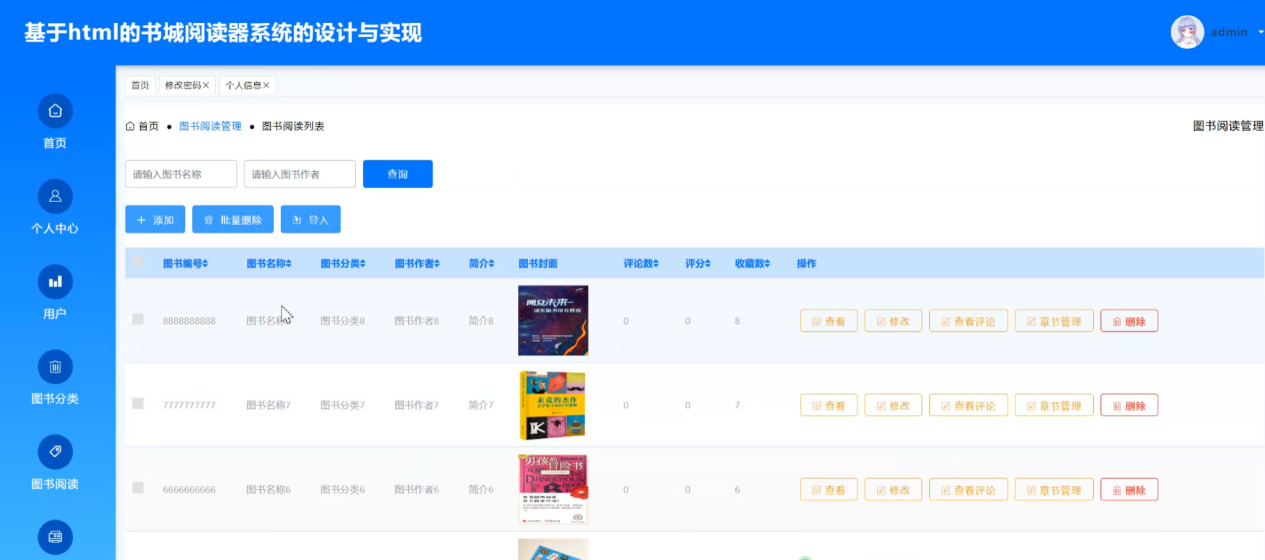Click 查看 for 图书名称7 row
Viewport: 1265px width, 560px height.
click(x=828, y=405)
